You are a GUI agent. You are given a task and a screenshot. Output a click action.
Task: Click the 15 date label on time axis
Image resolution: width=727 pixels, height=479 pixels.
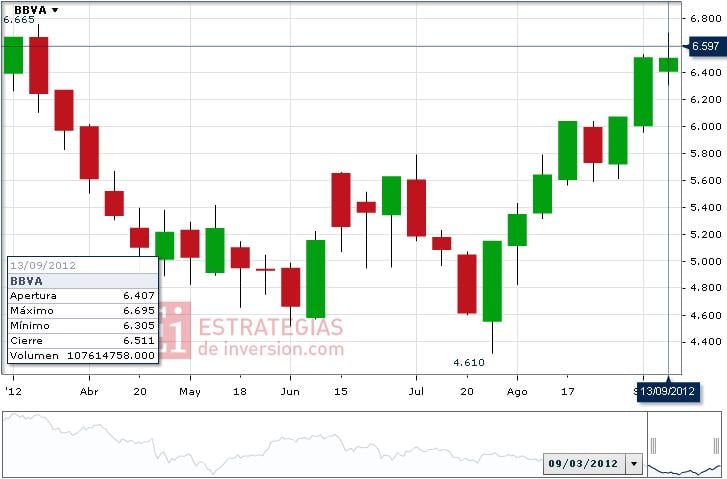coord(341,391)
